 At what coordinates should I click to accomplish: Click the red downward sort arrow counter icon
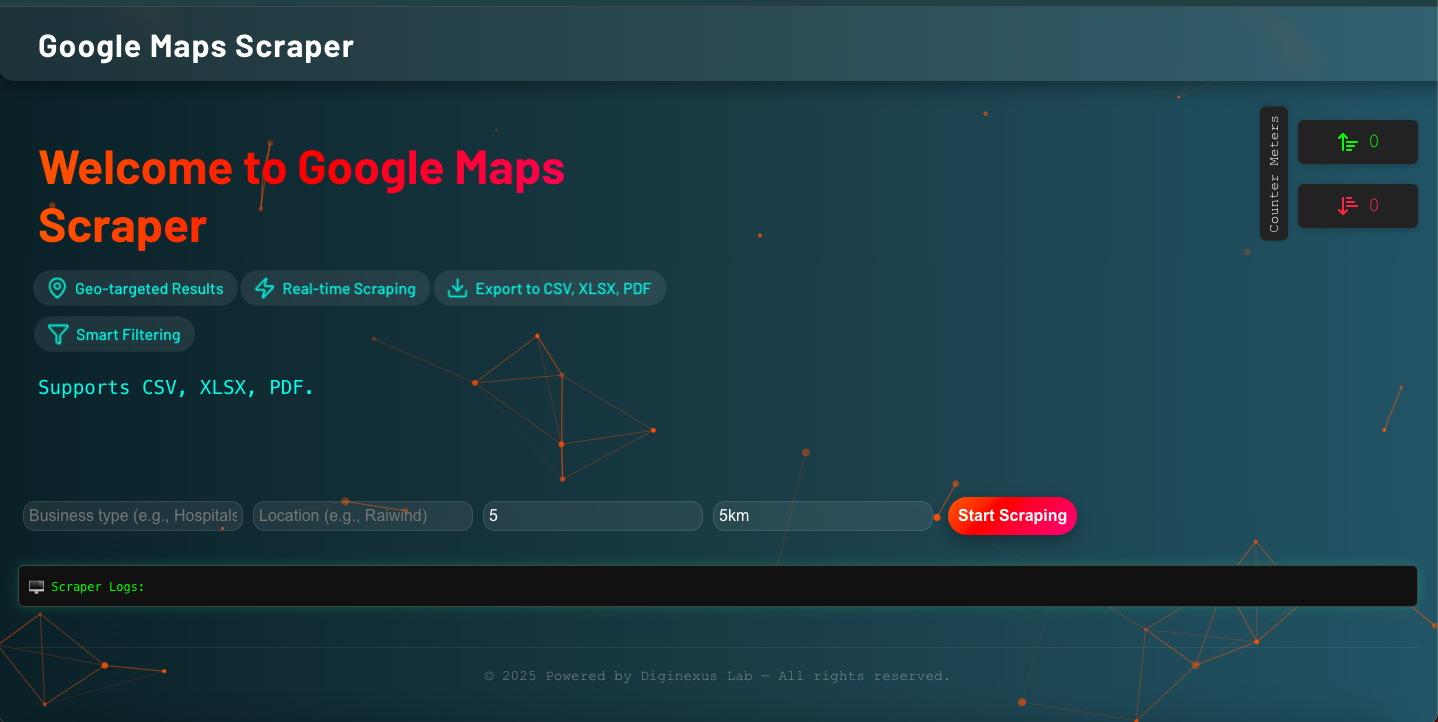pos(1347,206)
